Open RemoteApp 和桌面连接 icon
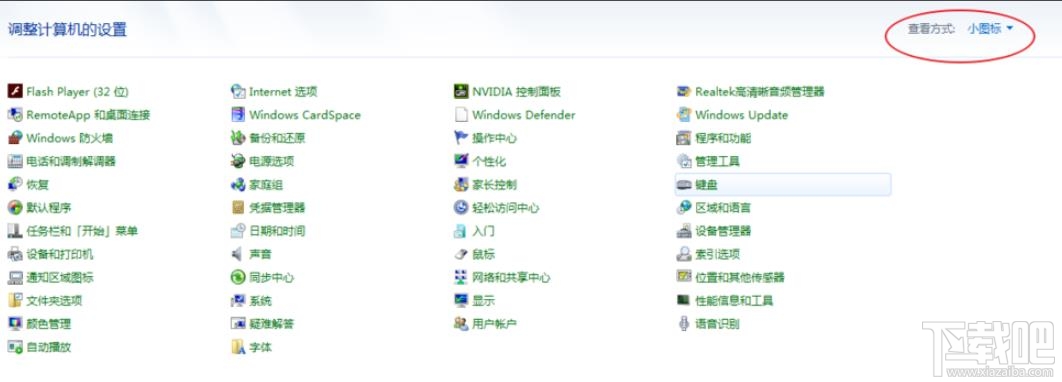1062x382 pixels. (x=15, y=115)
